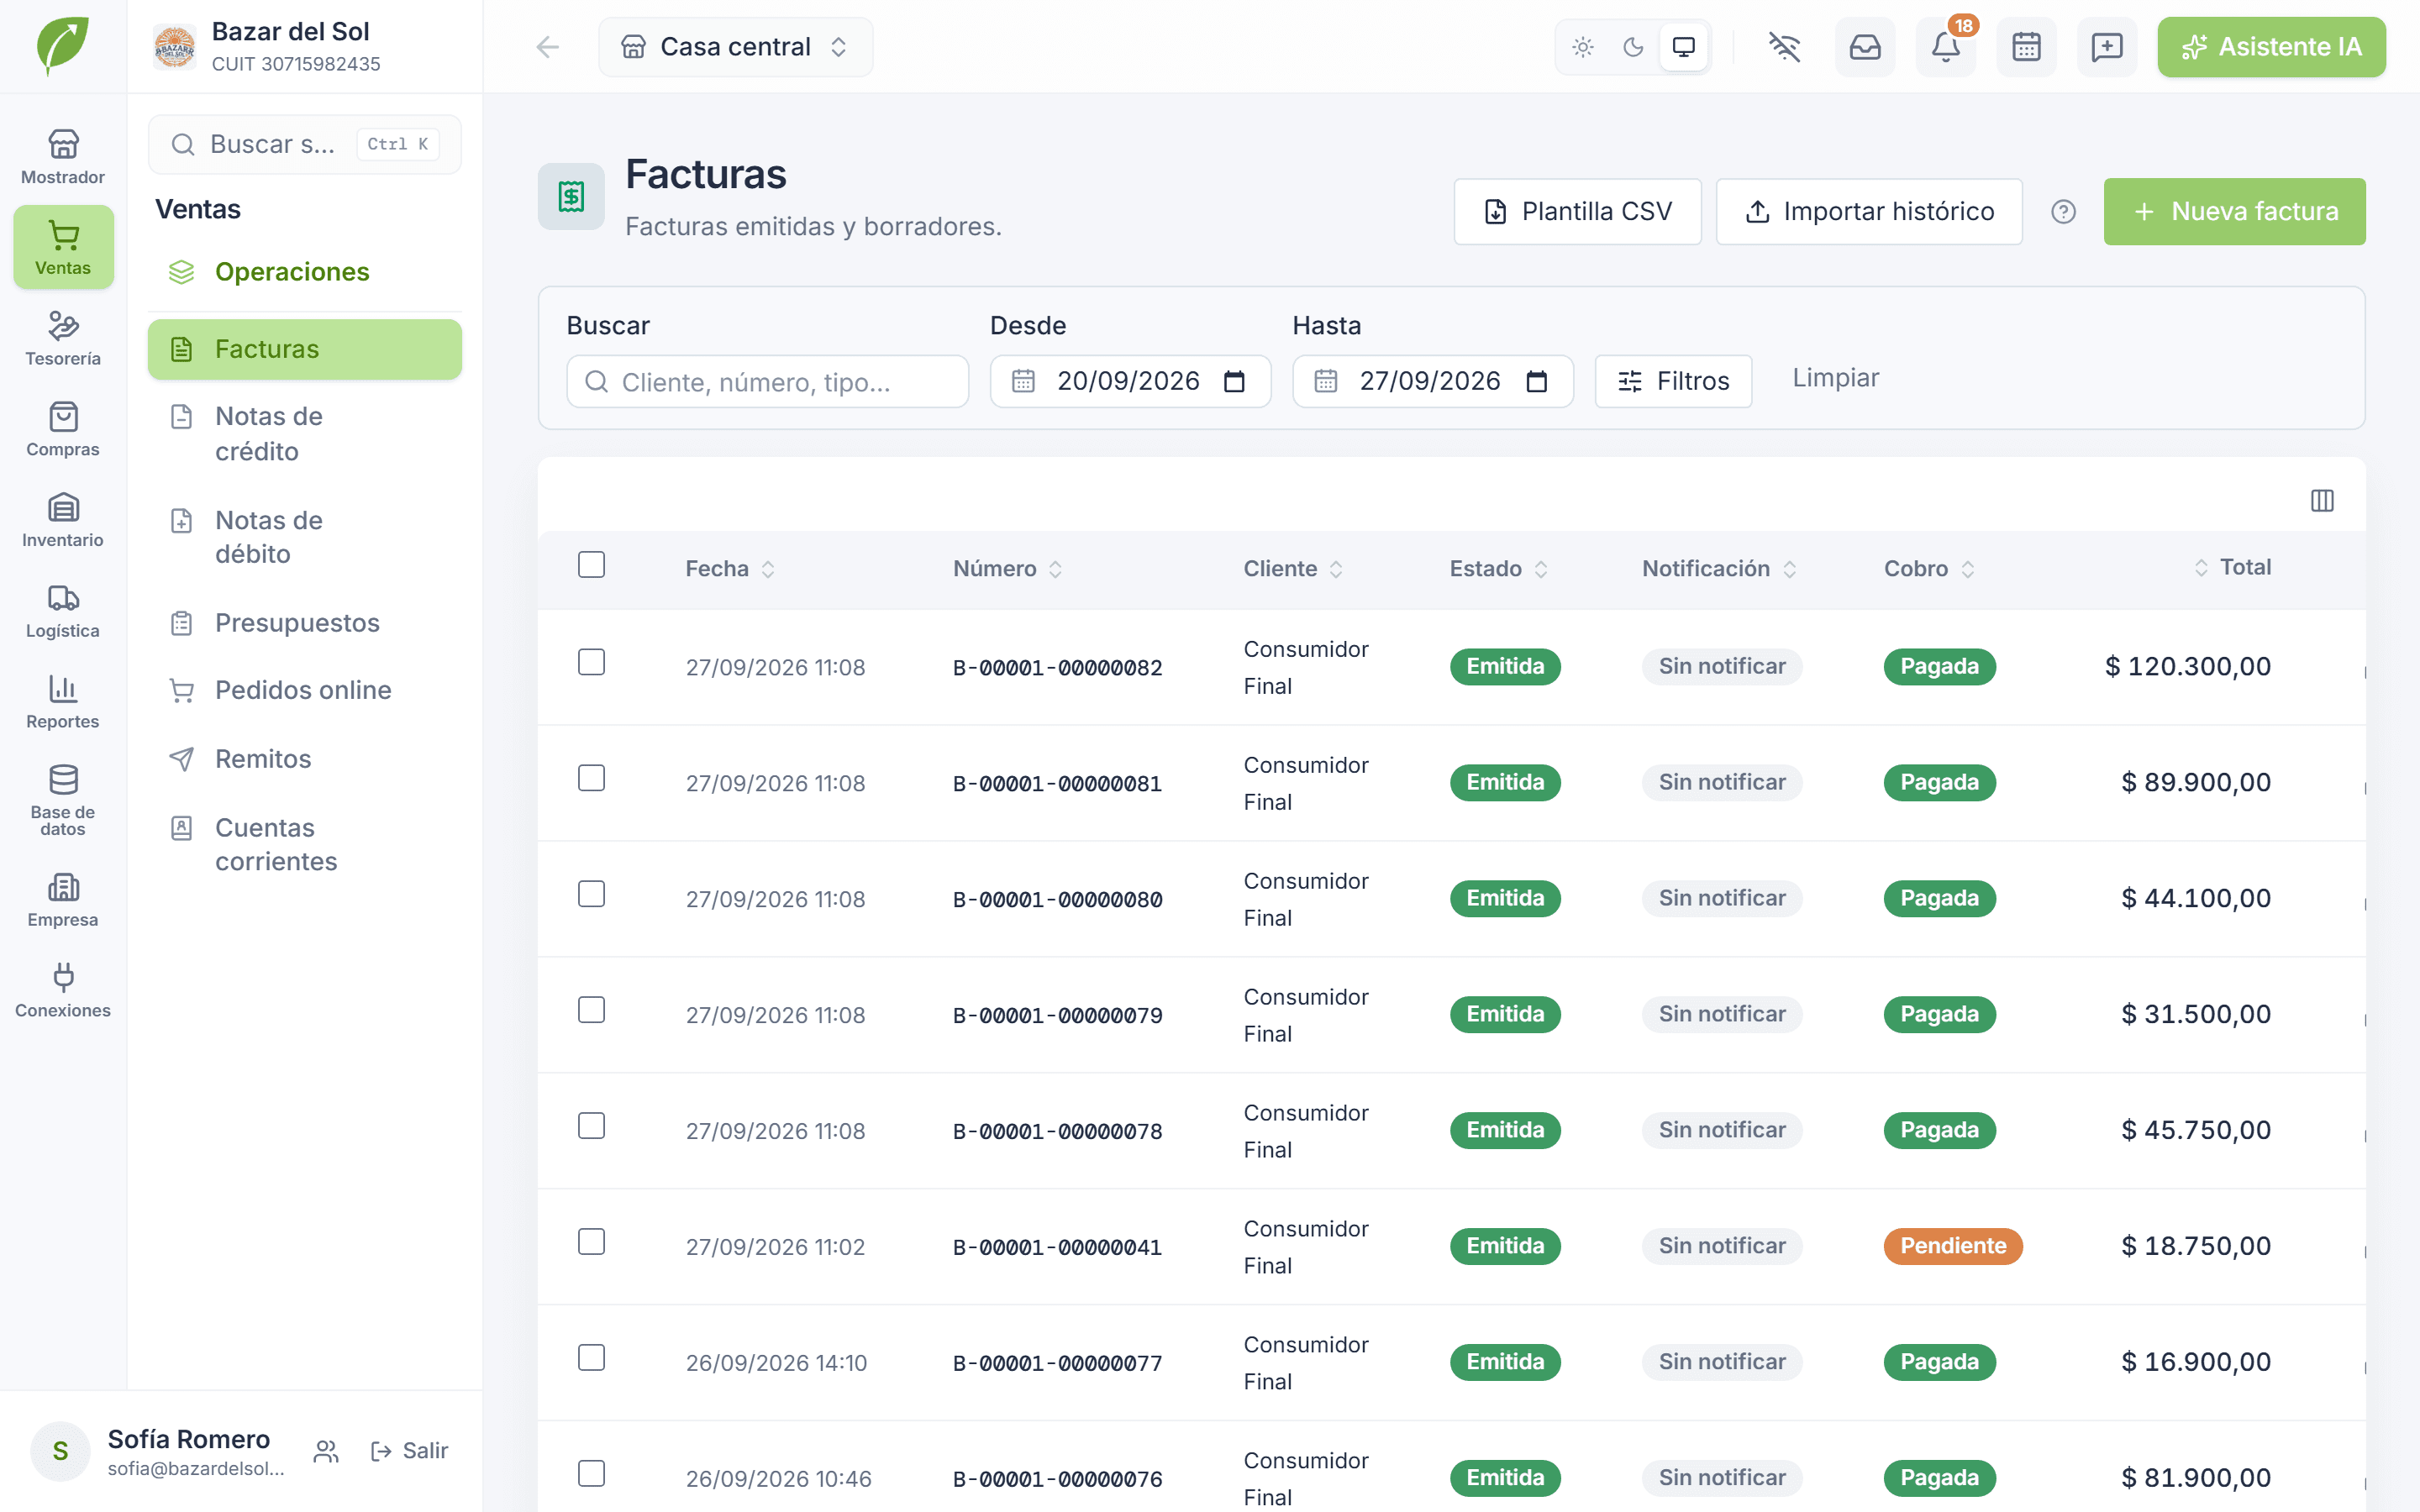The height and width of the screenshot is (1512, 2420).
Task: Open Conexiones plug icon
Action: pos(63,990)
